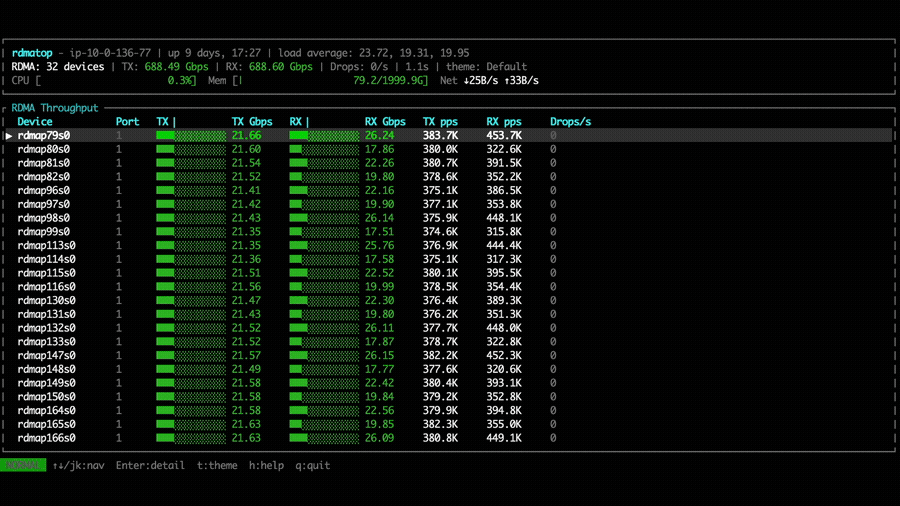
Task: Click the TX bar for rdmap166s0
Action: coord(191,438)
